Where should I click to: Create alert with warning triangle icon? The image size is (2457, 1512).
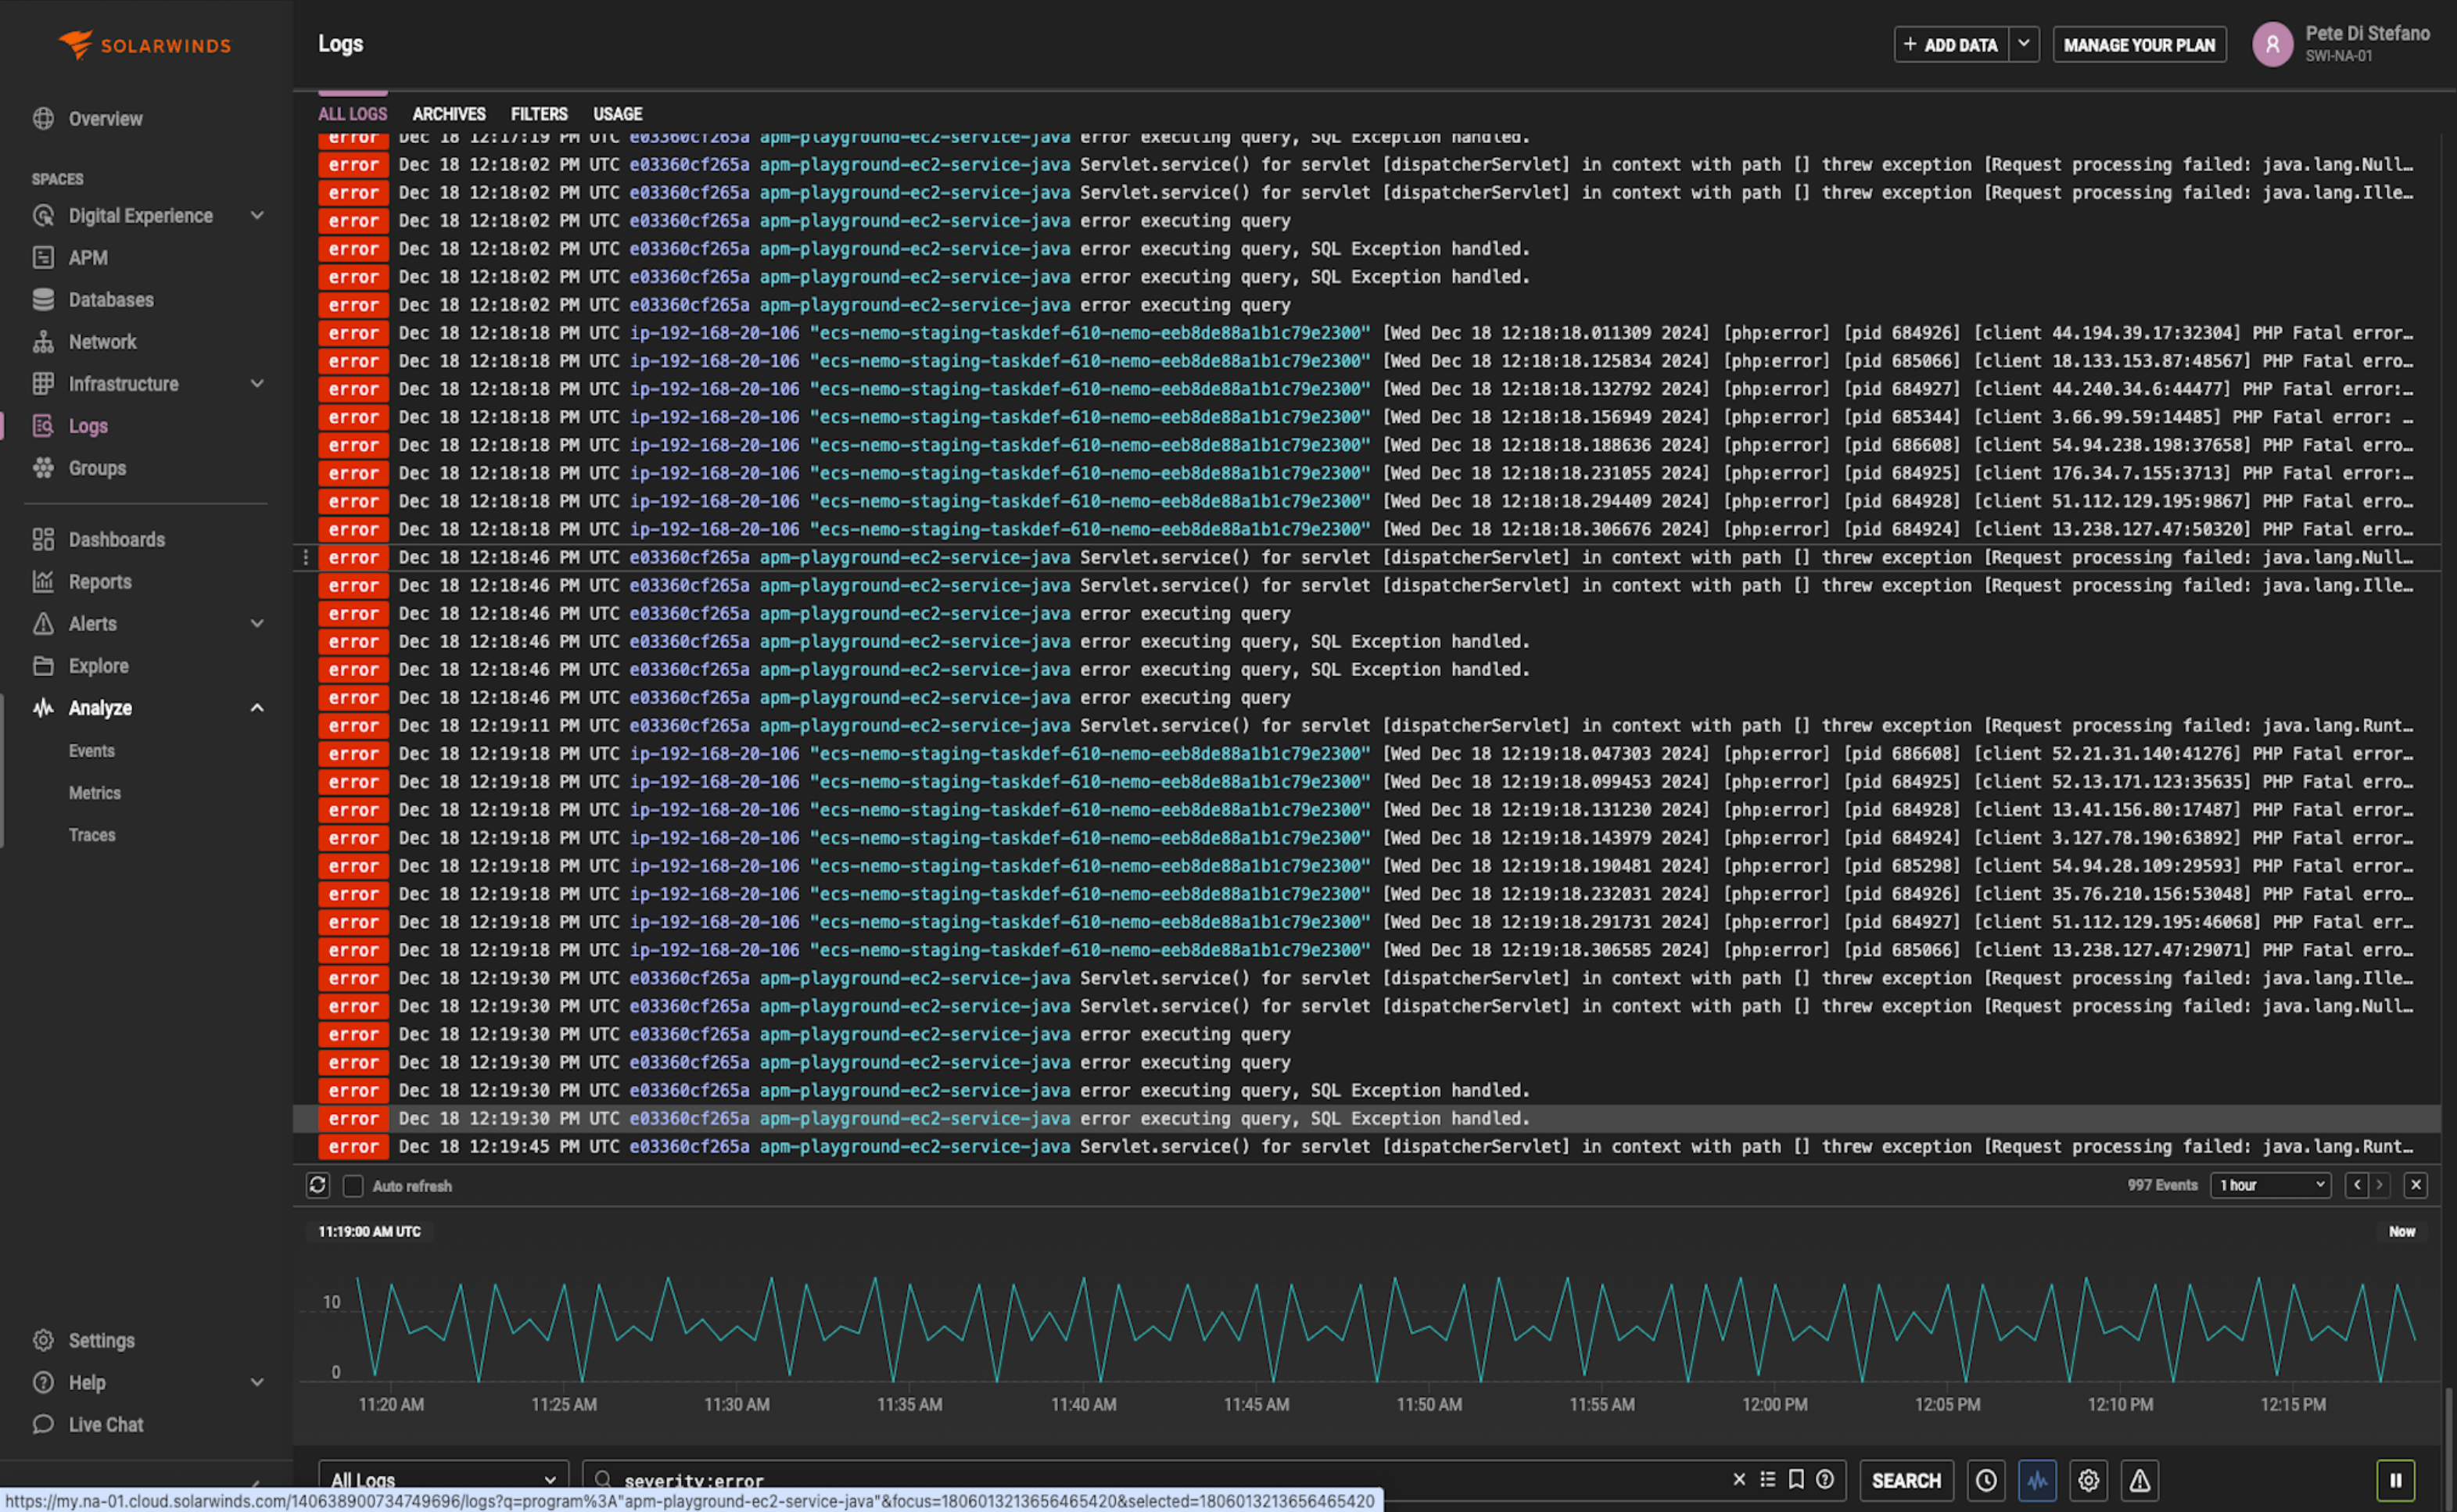click(x=2139, y=1480)
